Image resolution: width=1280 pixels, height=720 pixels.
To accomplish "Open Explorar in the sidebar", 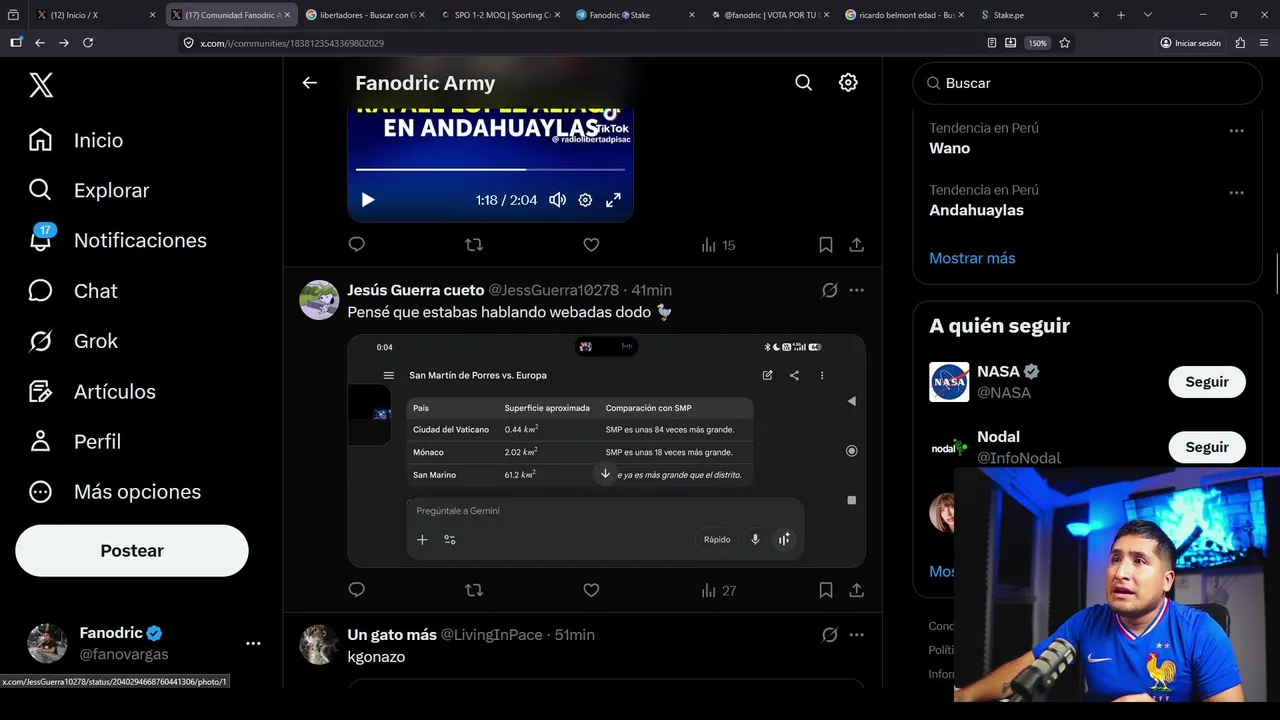I will [89, 190].
